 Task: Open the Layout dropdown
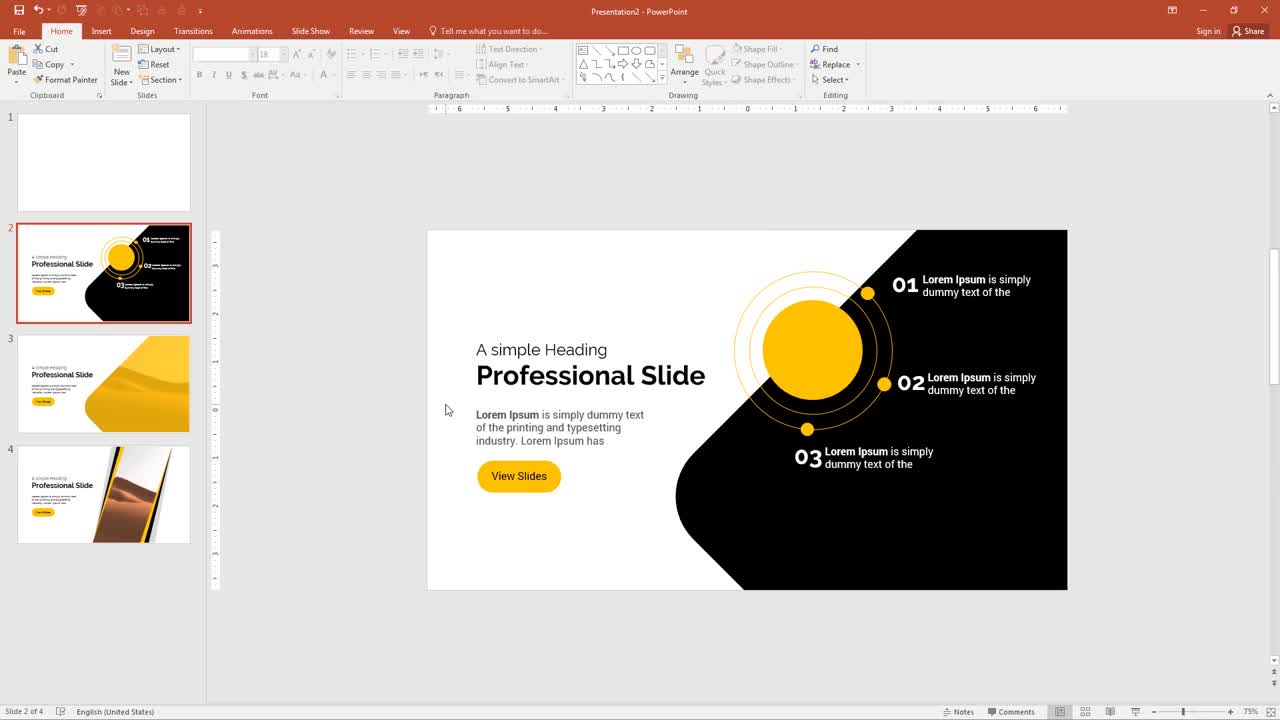[x=160, y=48]
